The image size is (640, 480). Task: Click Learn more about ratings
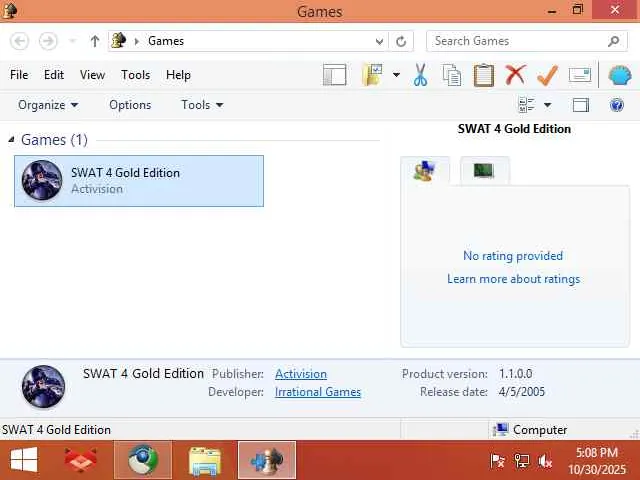pos(513,279)
